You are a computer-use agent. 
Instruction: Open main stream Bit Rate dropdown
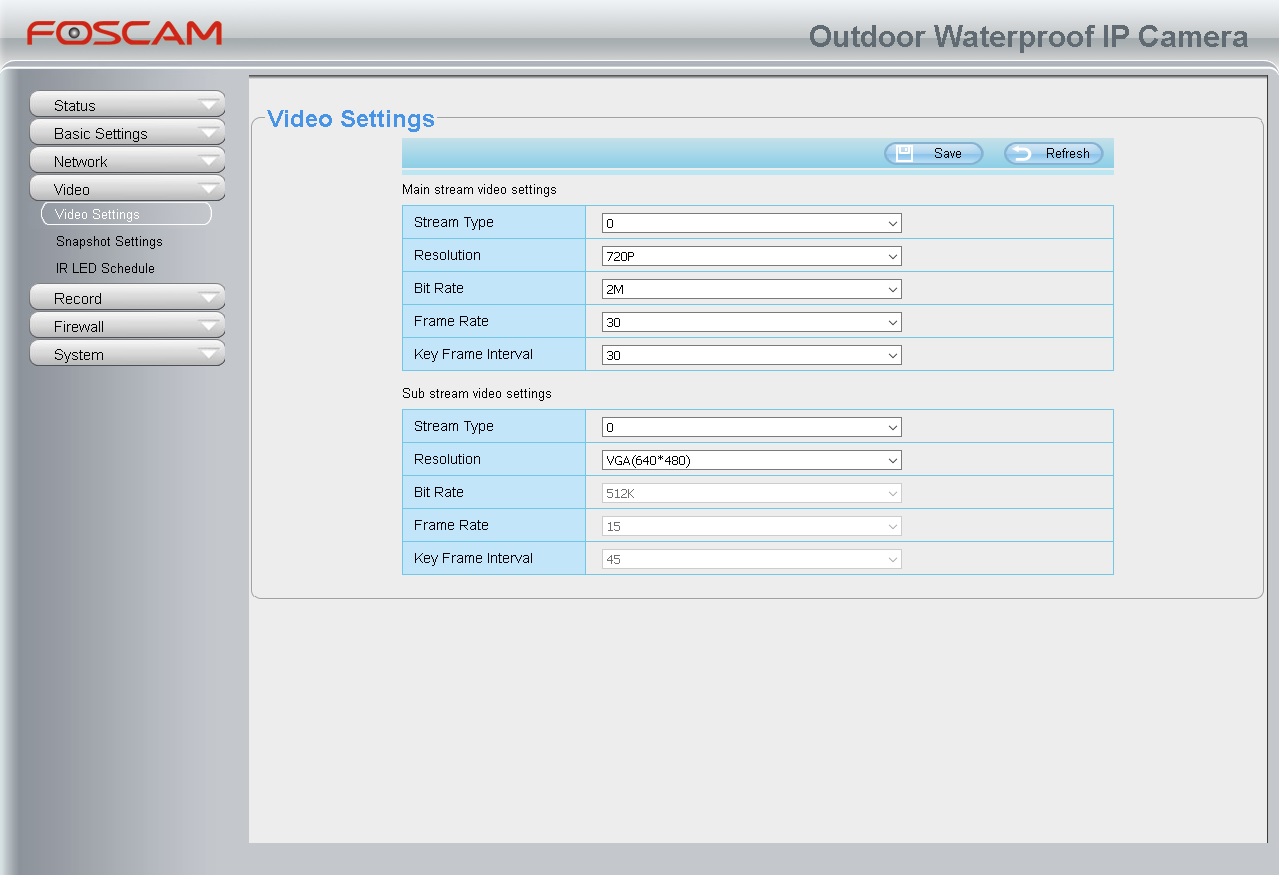point(751,289)
